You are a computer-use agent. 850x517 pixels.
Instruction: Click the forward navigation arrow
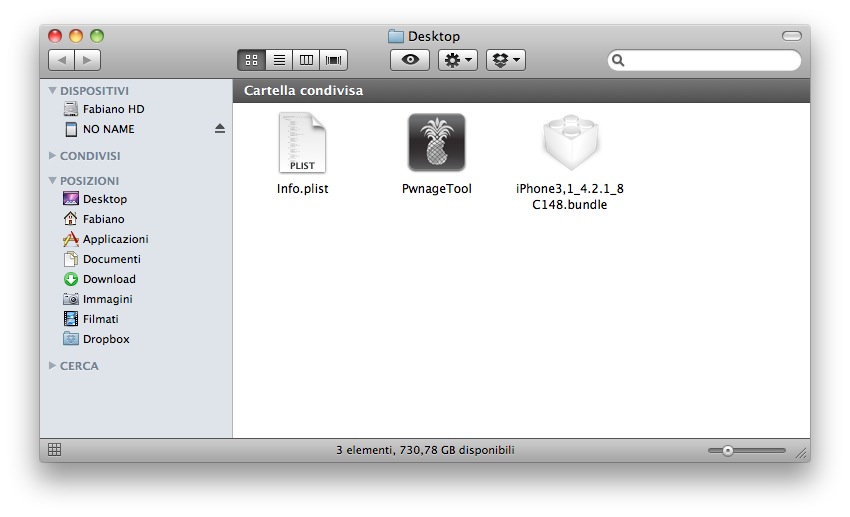87,60
